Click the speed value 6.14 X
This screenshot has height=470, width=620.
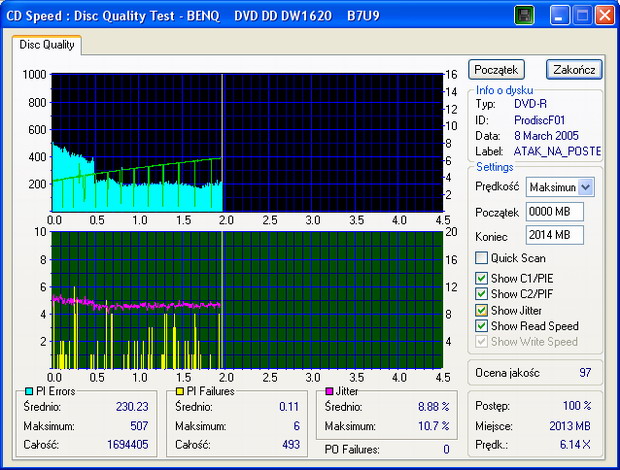[575, 445]
